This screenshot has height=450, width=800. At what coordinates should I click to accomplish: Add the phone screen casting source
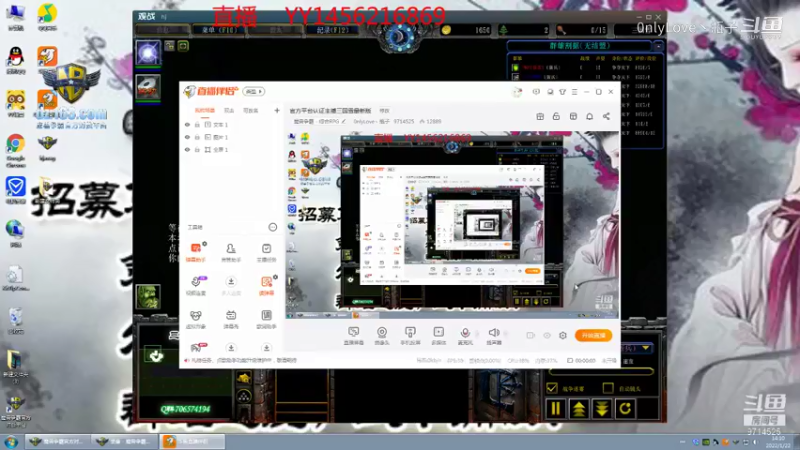click(410, 336)
